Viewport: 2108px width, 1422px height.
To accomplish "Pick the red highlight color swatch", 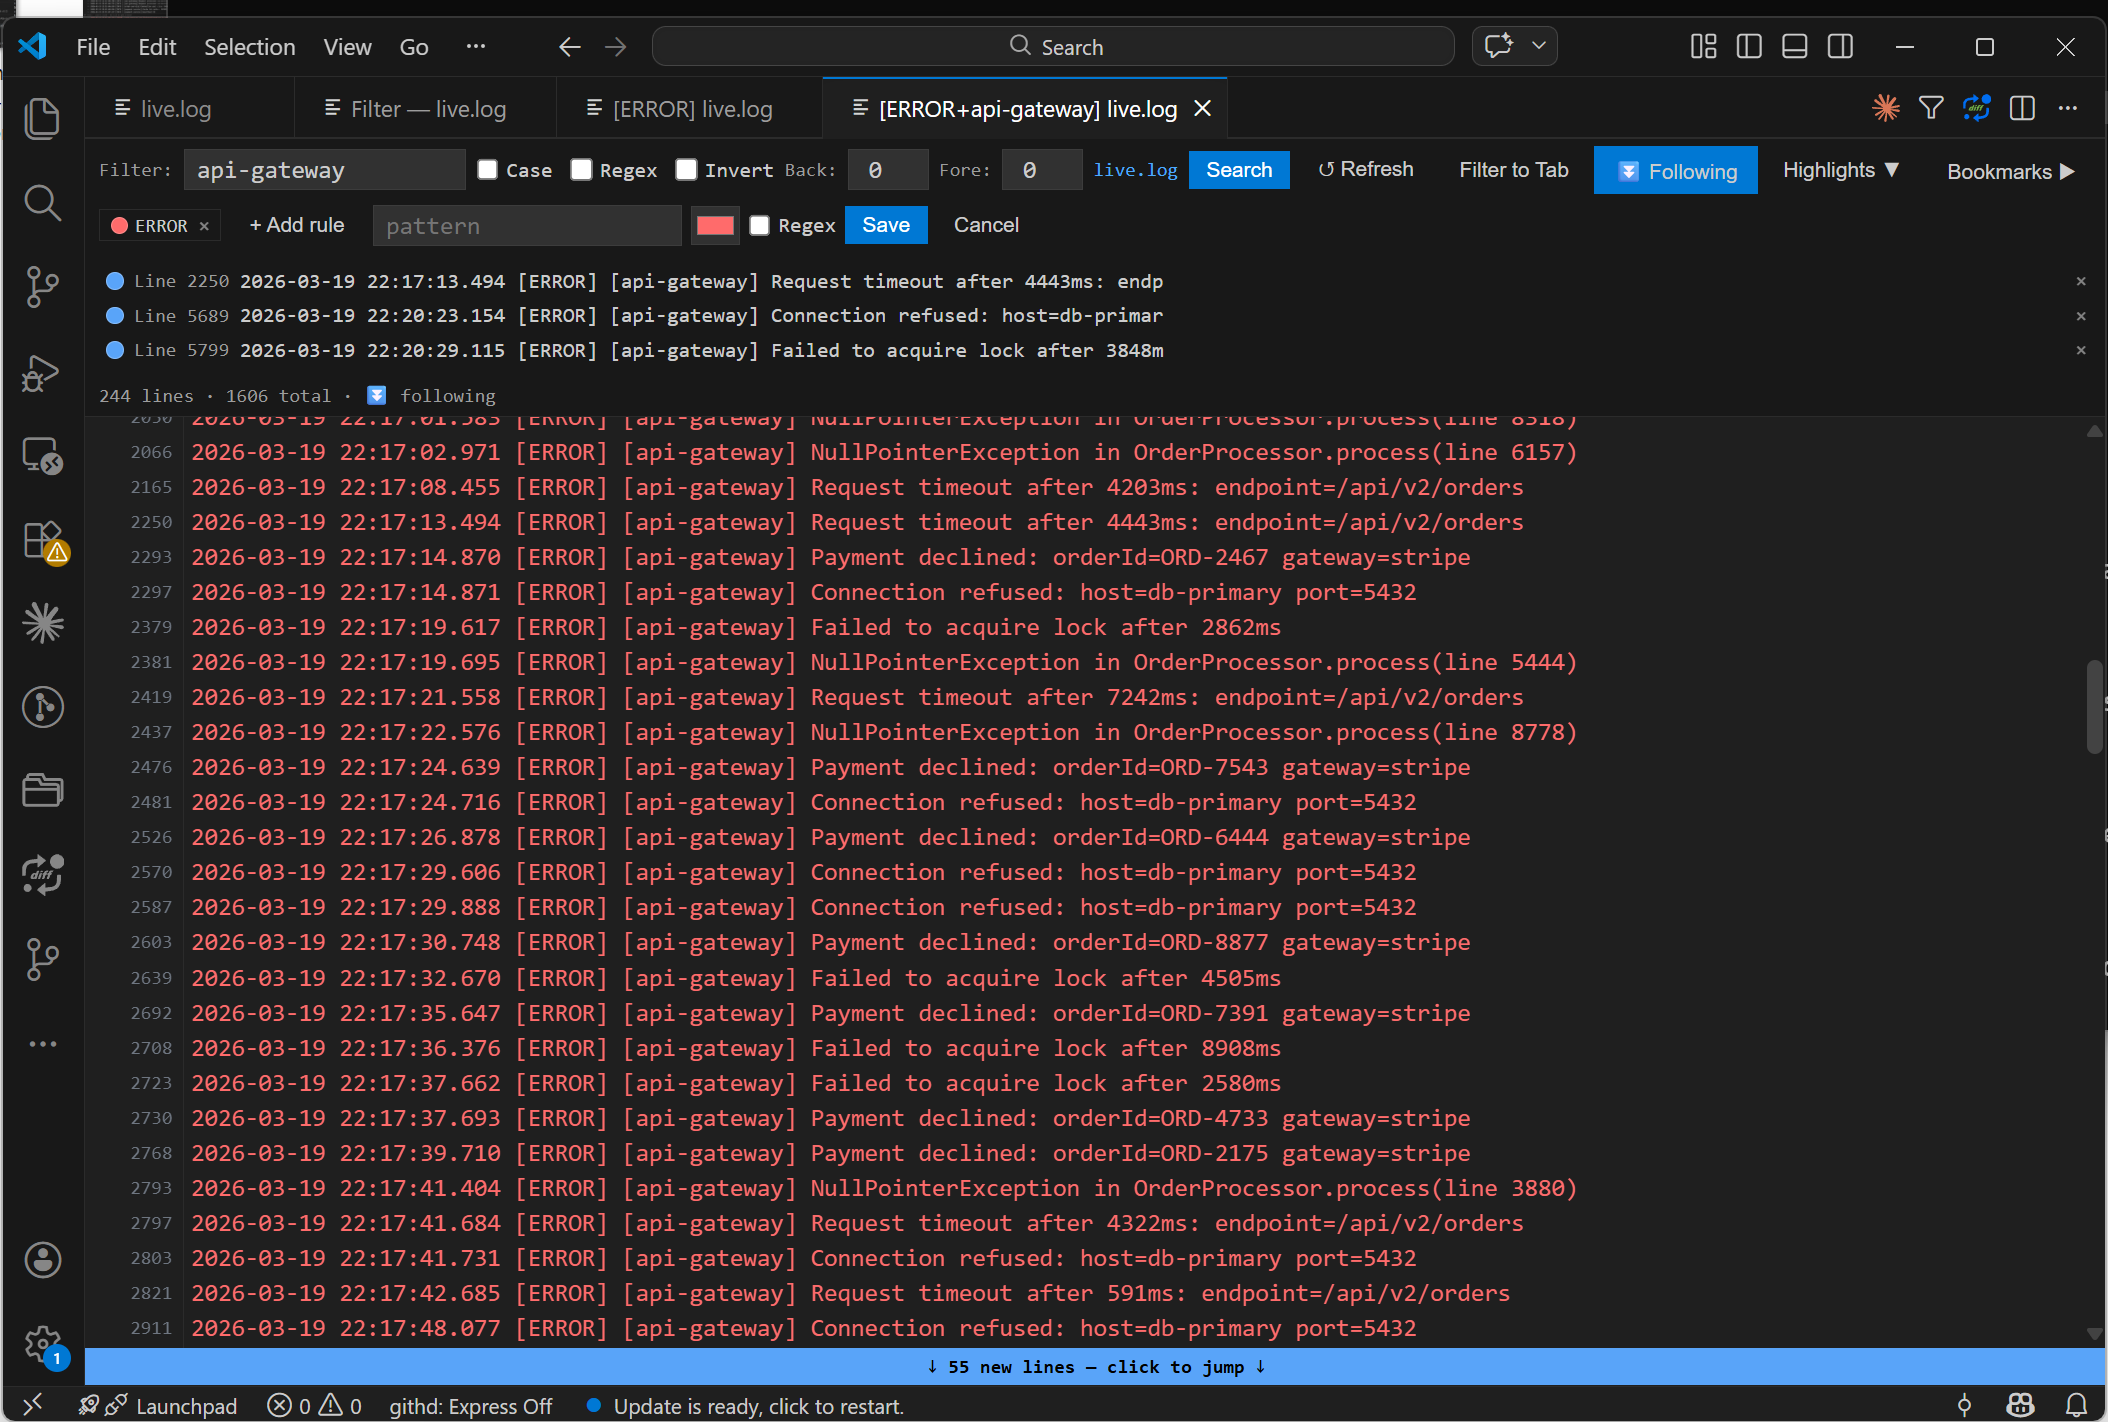I will (715, 225).
